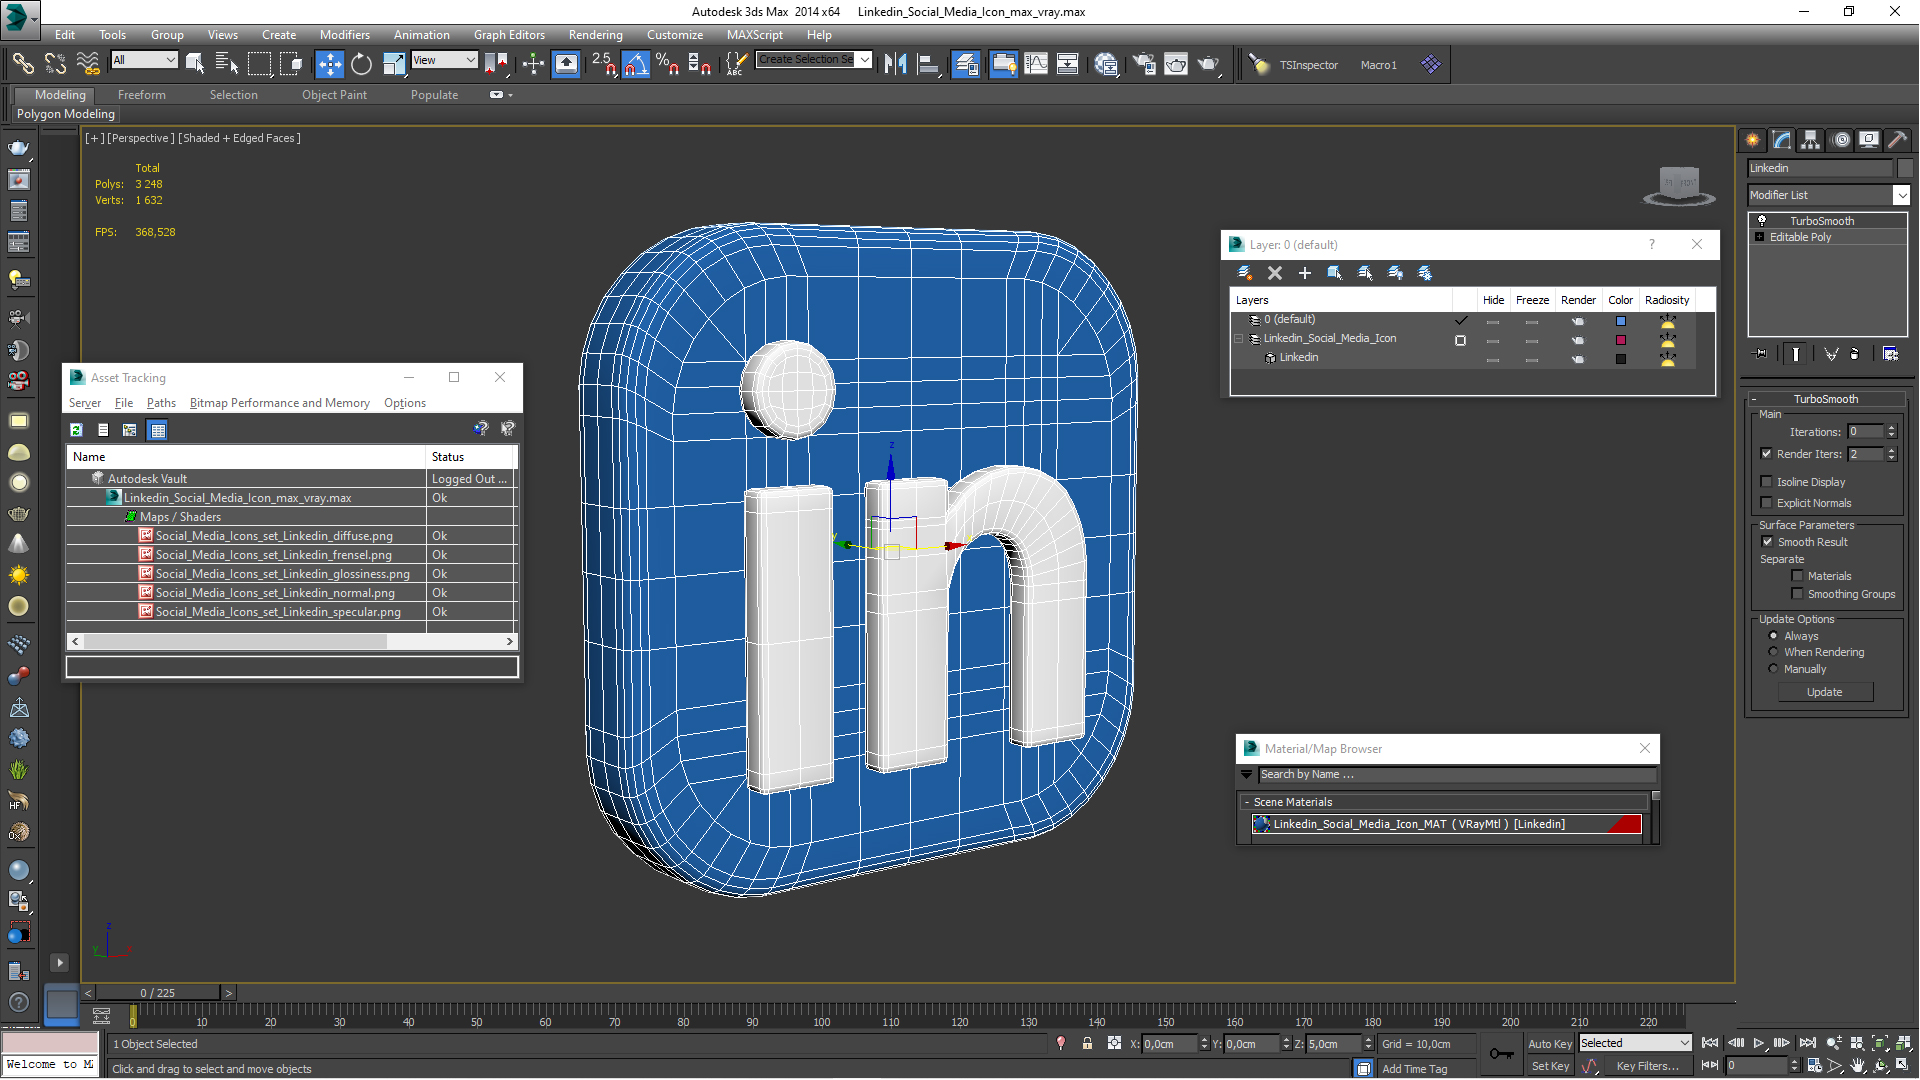Select the Select and Link tool

point(22,64)
